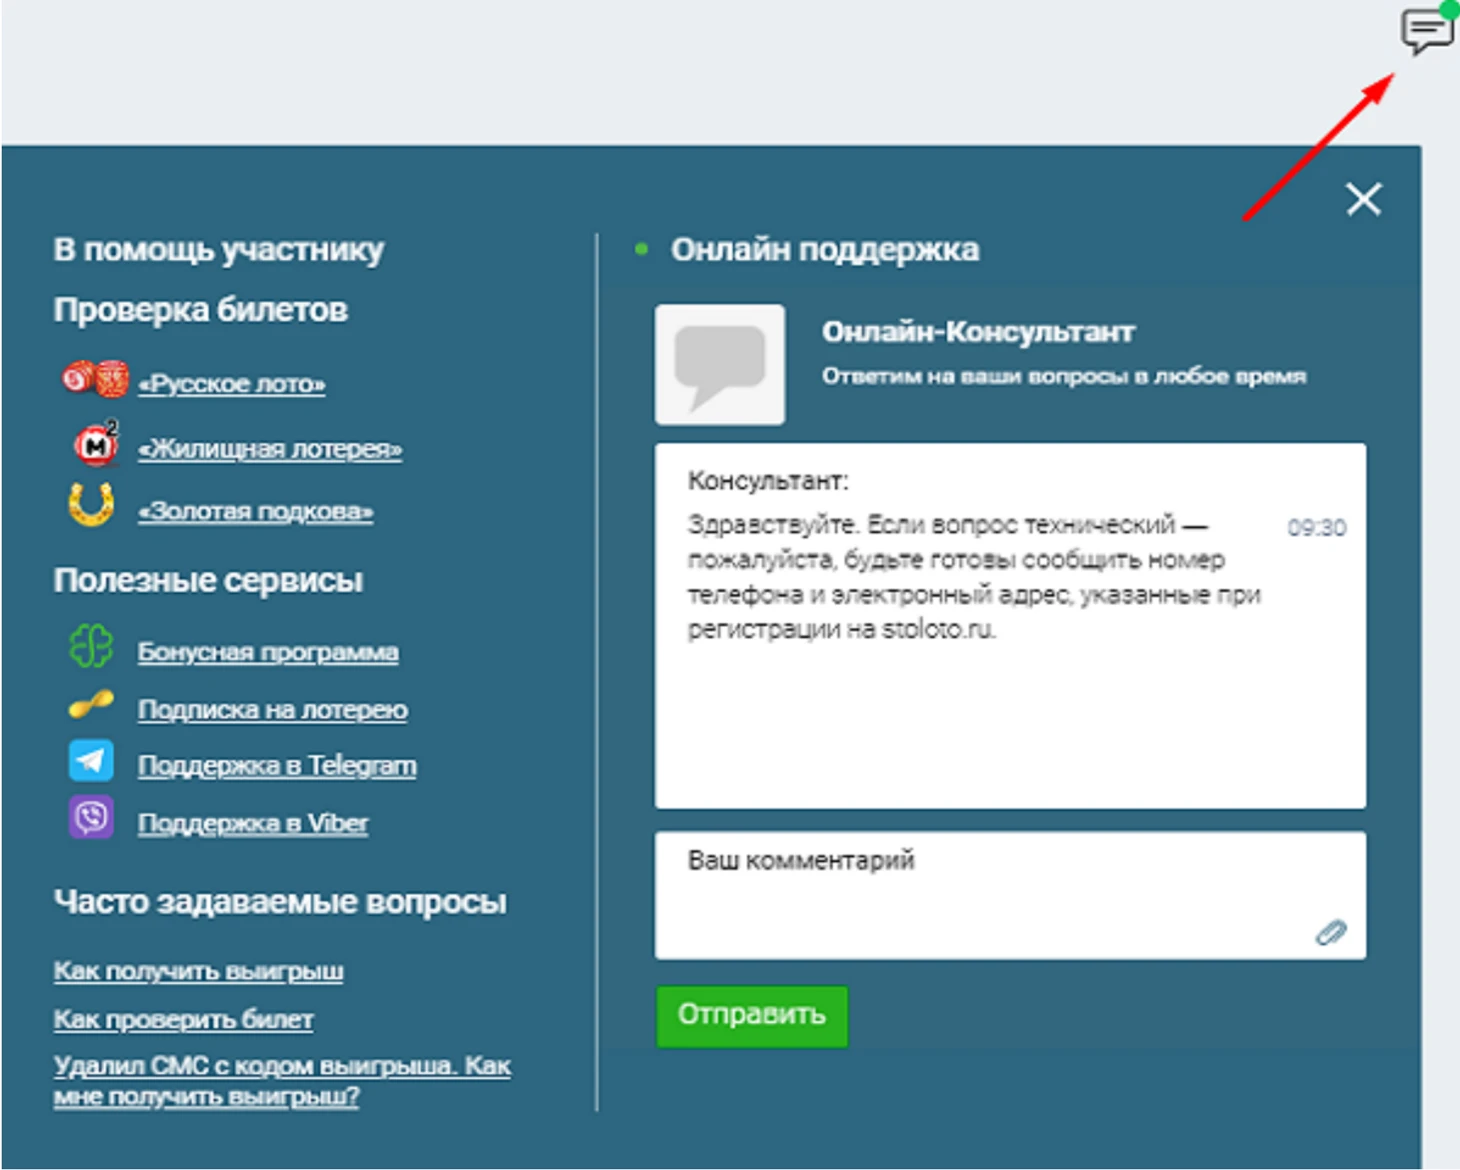This screenshot has height=1170, width=1460.
Task: Click the green clover bonus icon
Action: click(x=91, y=647)
